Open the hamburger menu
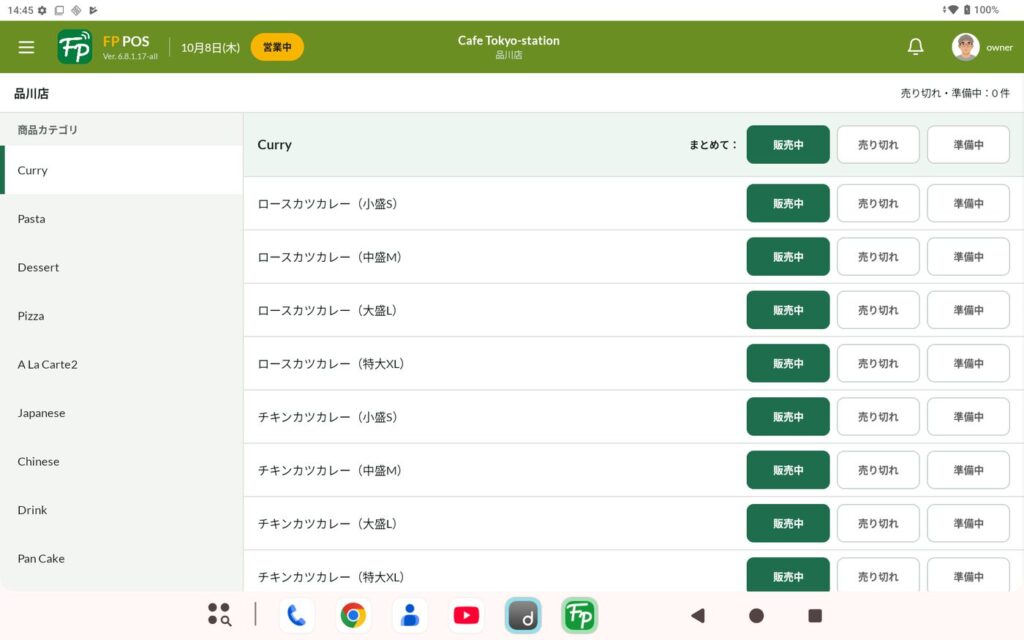 pyautogui.click(x=26, y=47)
